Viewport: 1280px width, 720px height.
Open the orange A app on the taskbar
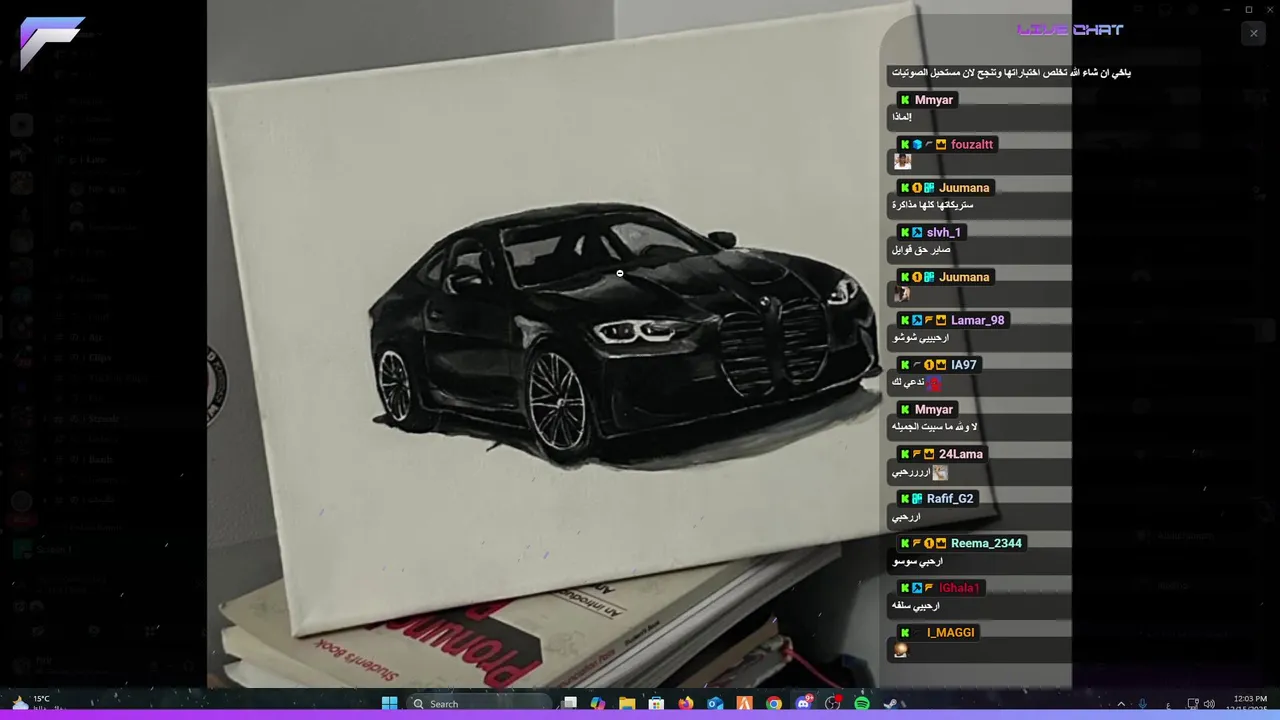(744, 704)
